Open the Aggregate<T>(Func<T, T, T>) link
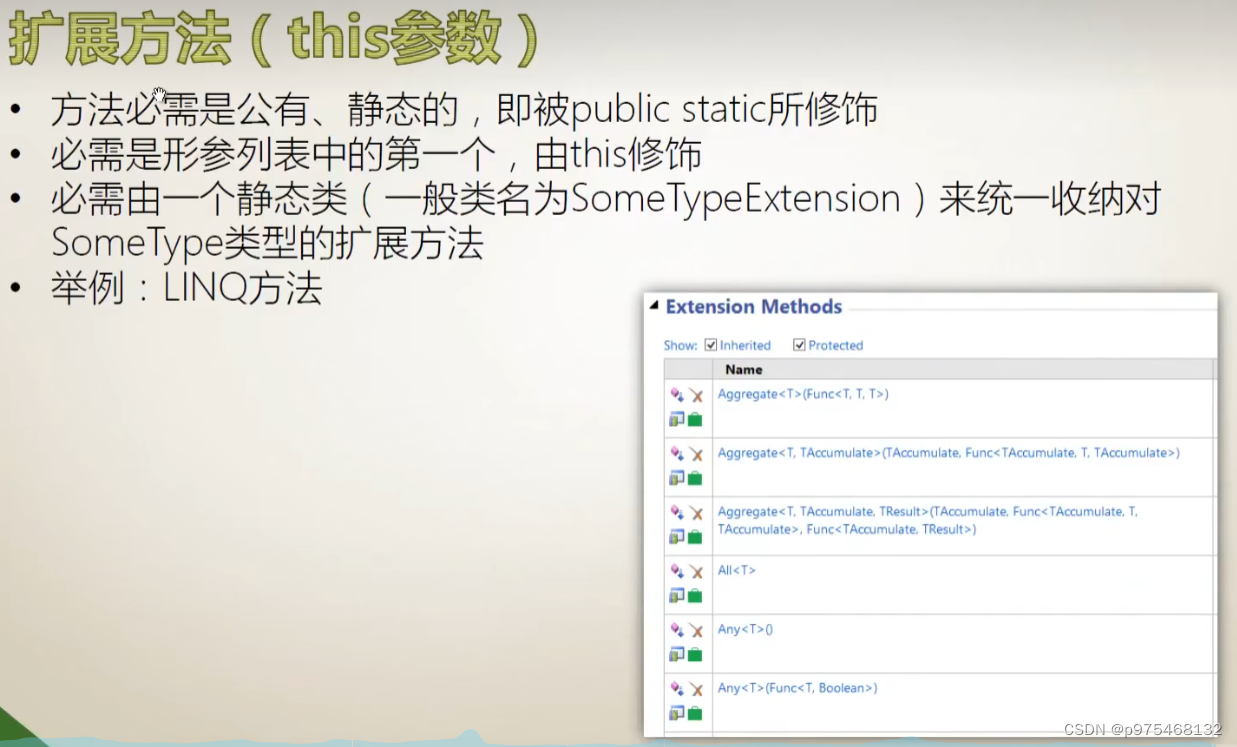 803,394
